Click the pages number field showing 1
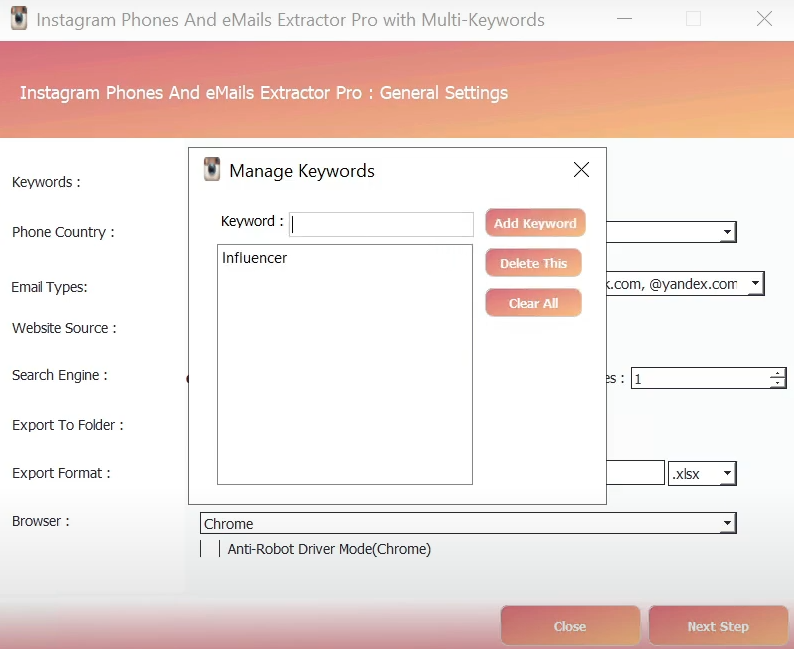 pyautogui.click(x=700, y=379)
